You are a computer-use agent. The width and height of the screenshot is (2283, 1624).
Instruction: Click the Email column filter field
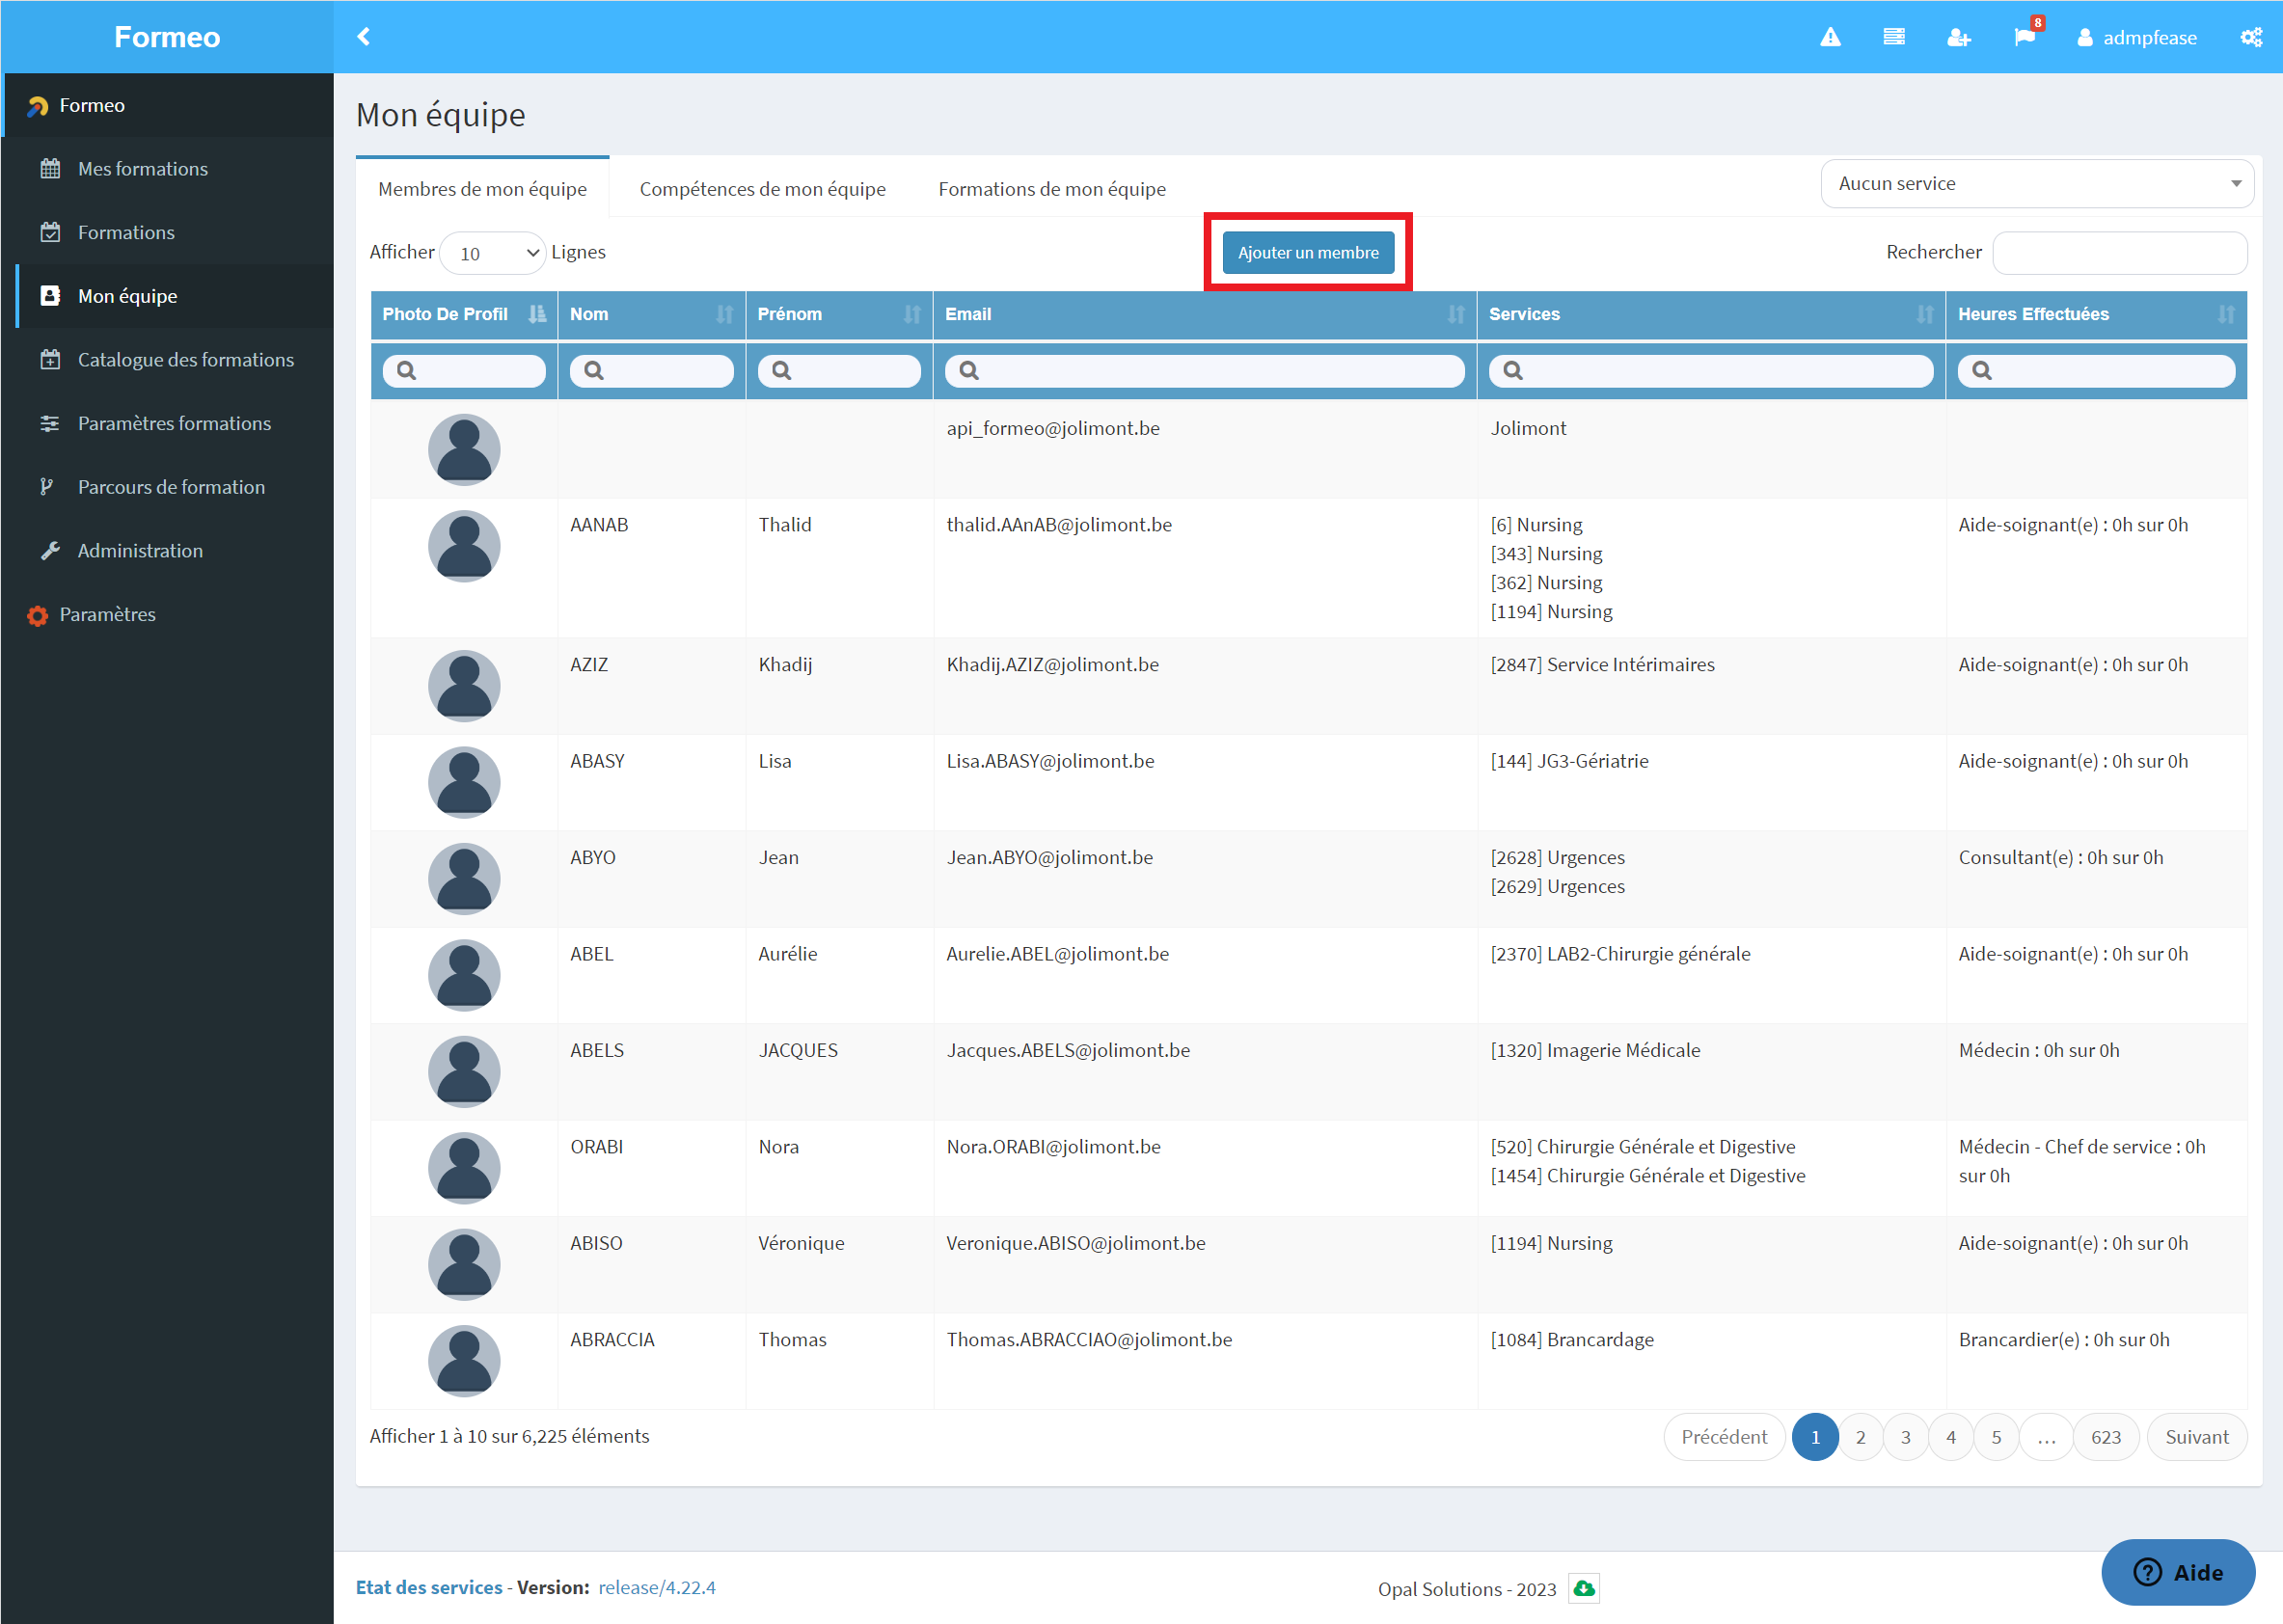tap(1204, 371)
